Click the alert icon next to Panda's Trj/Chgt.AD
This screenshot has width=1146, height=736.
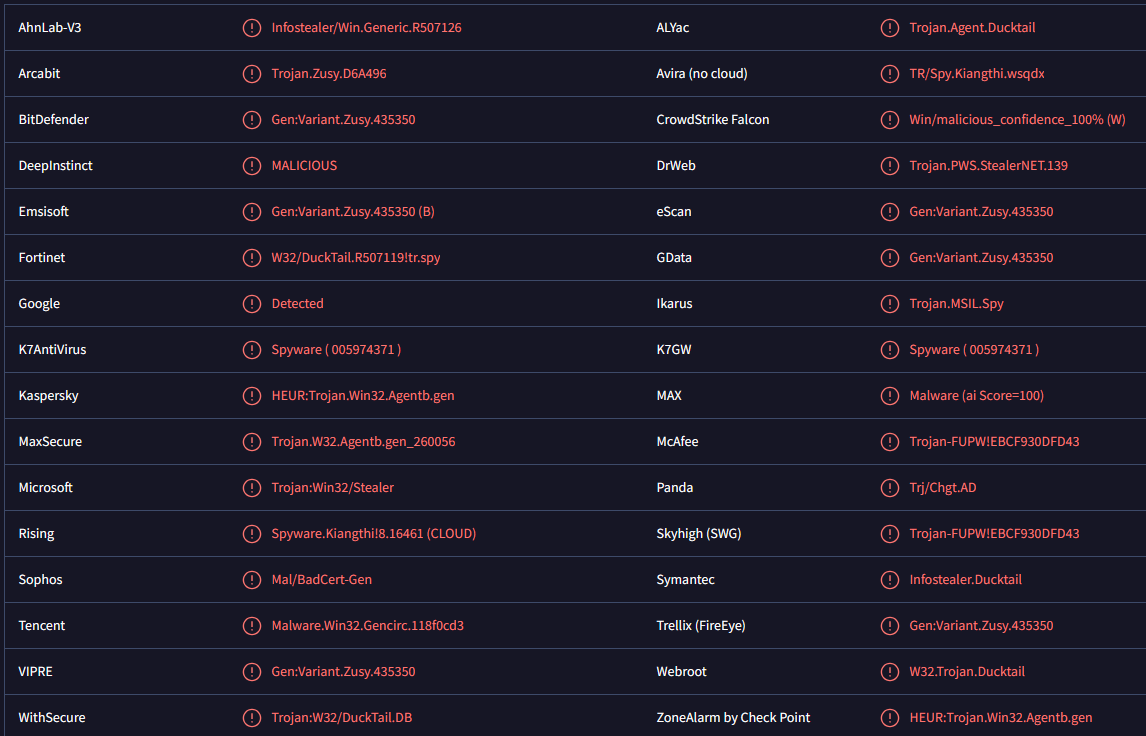[890, 488]
